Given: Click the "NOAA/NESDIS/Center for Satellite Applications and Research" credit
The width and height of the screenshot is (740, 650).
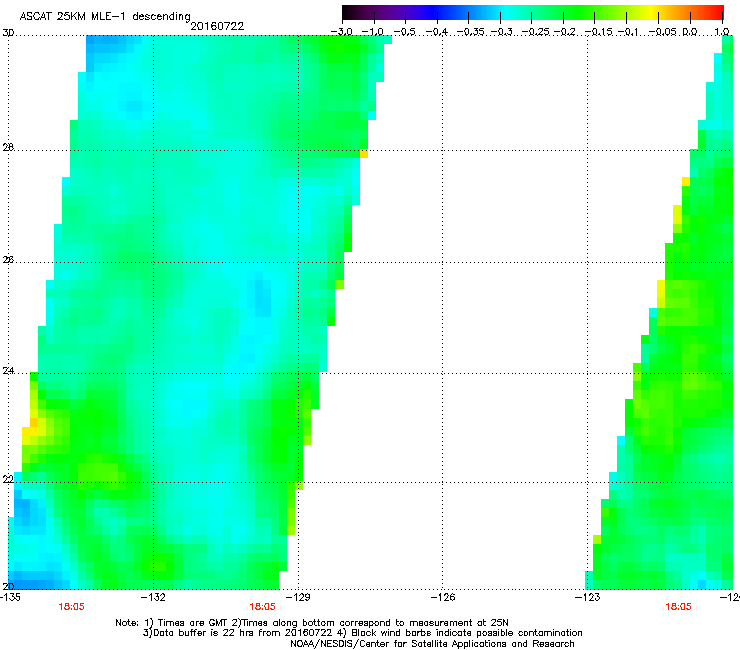Looking at the screenshot, I should click(432, 644).
